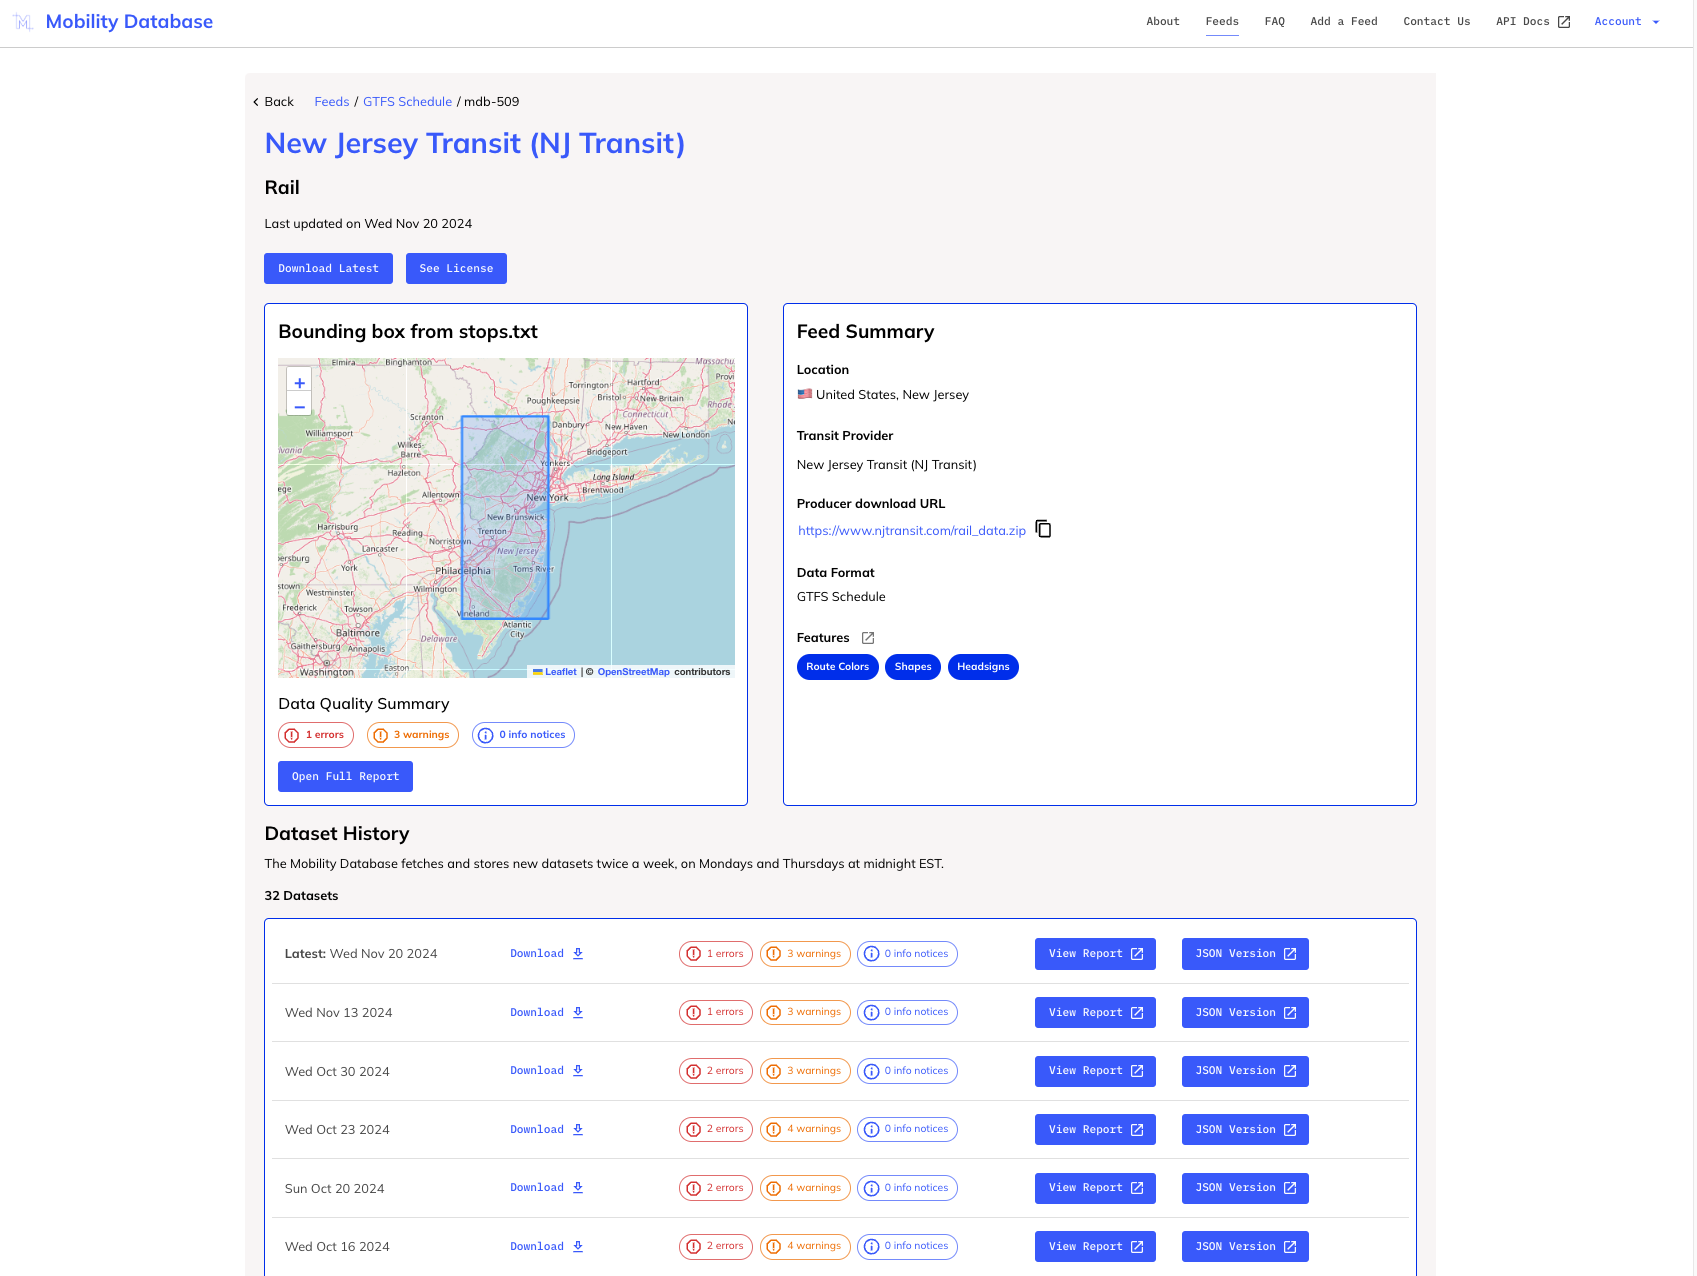This screenshot has width=1697, height=1276.
Task: Open Full Report button
Action: pos(345,777)
